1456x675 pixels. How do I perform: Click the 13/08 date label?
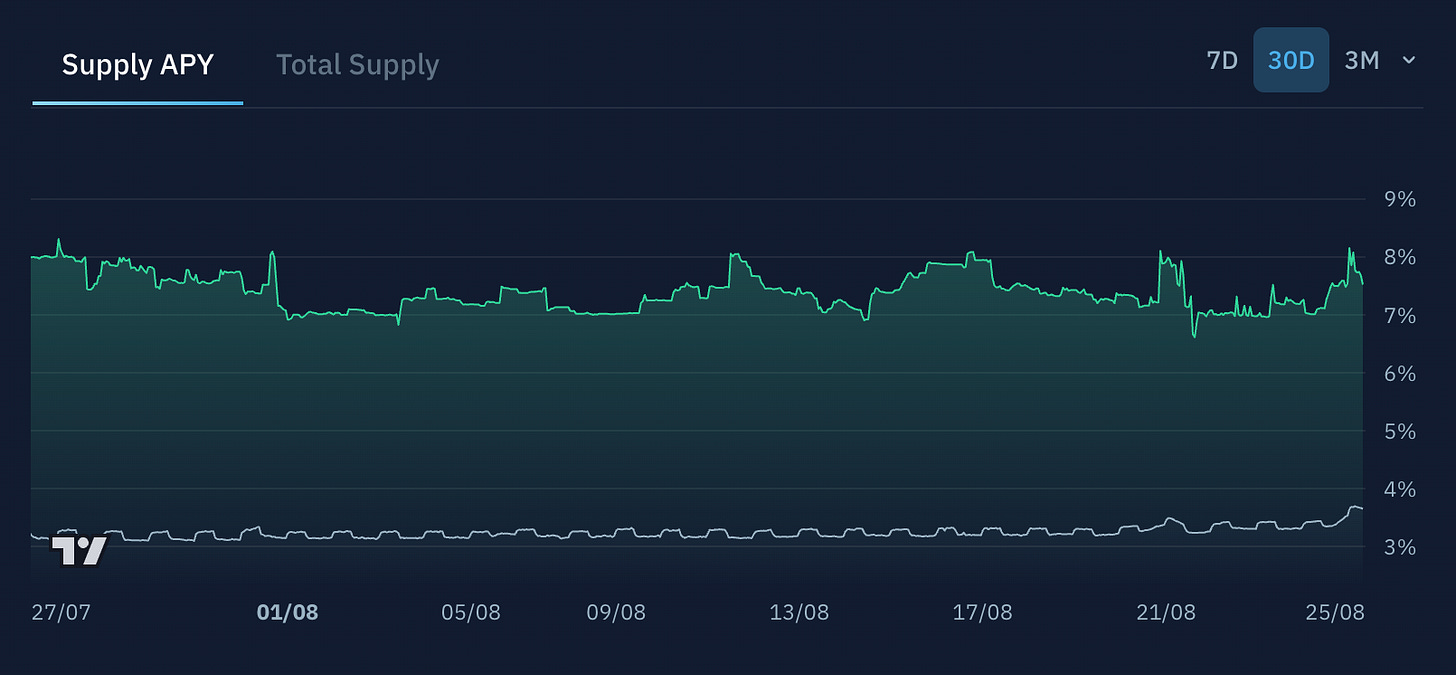(x=799, y=612)
